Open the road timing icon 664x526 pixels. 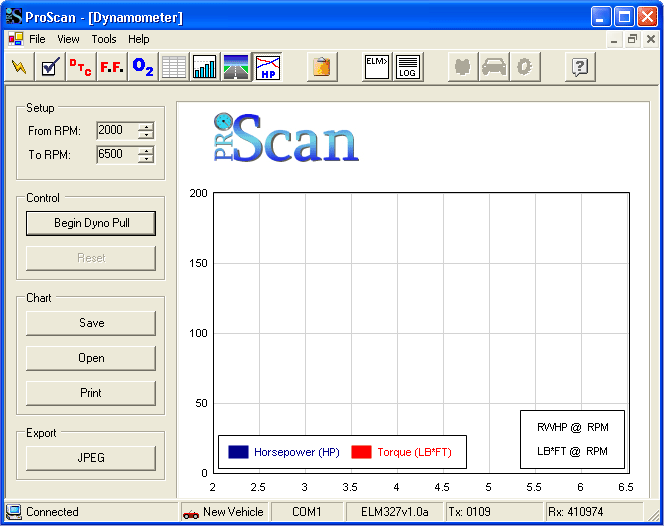click(235, 67)
